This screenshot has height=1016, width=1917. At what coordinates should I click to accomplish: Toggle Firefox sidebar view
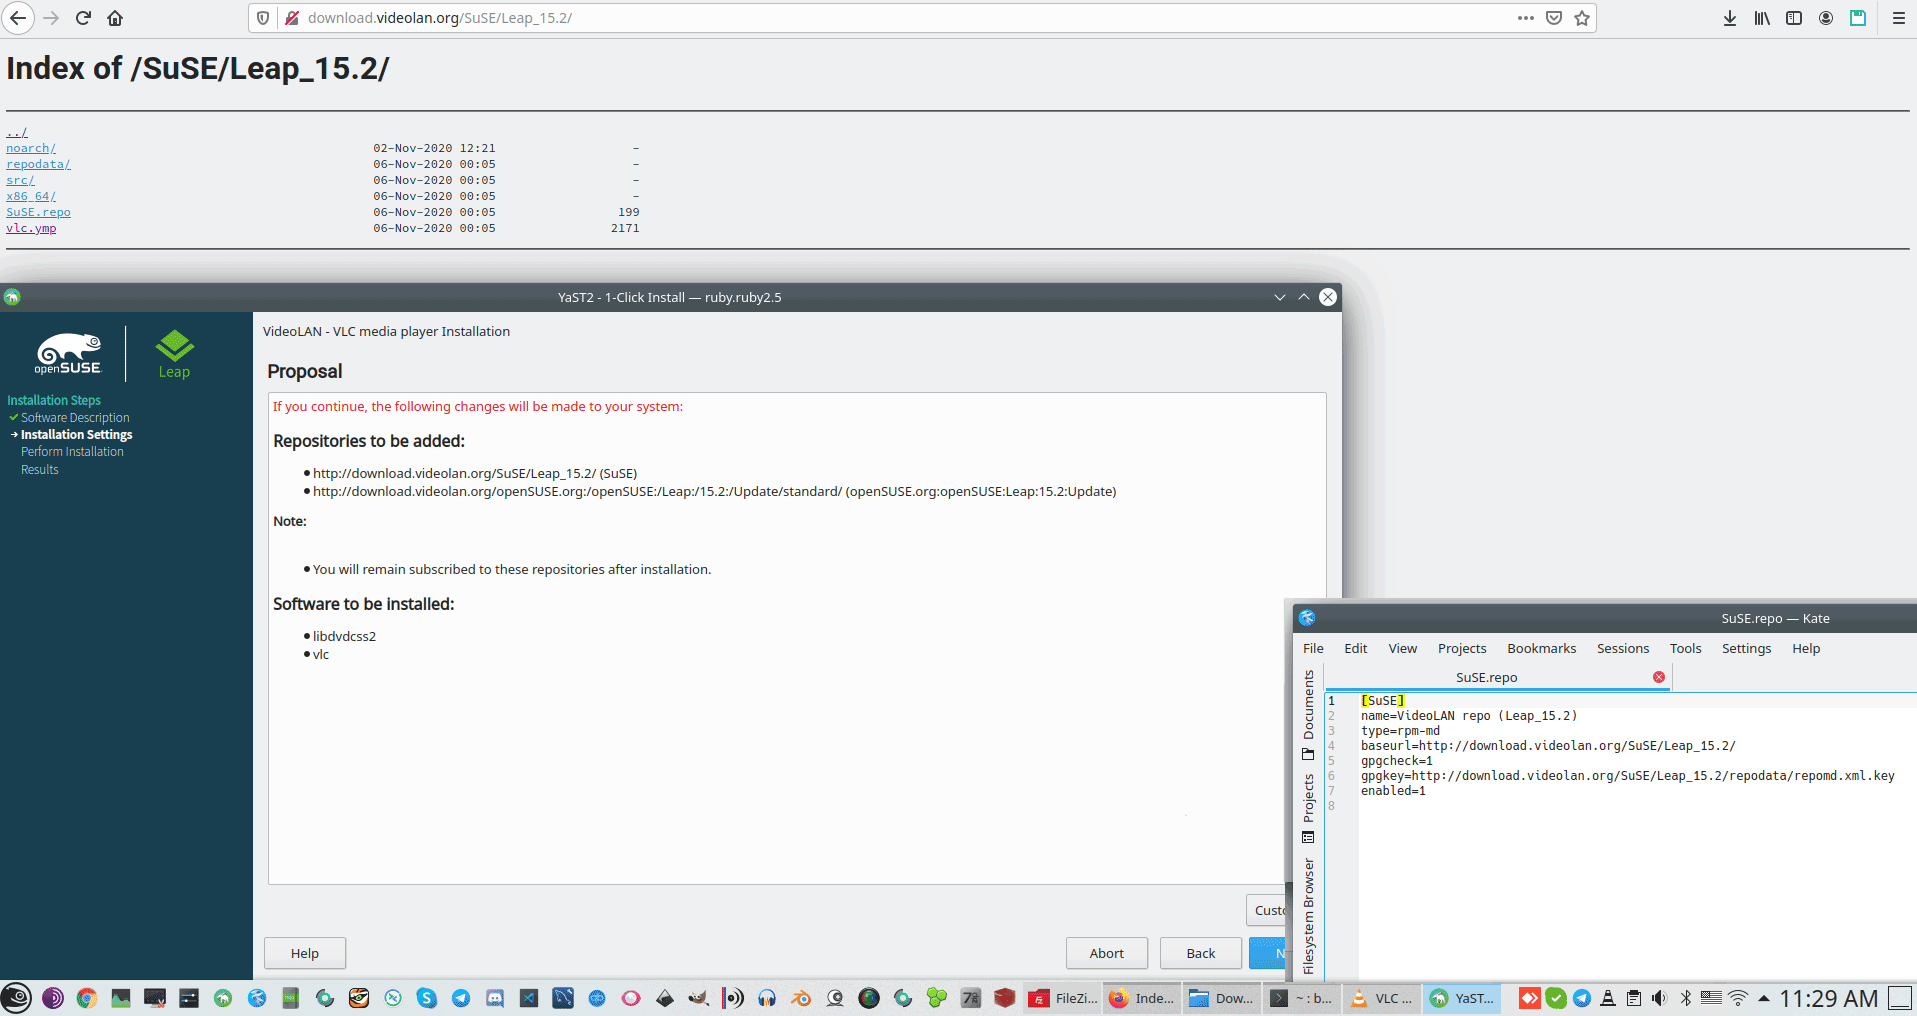[1794, 18]
